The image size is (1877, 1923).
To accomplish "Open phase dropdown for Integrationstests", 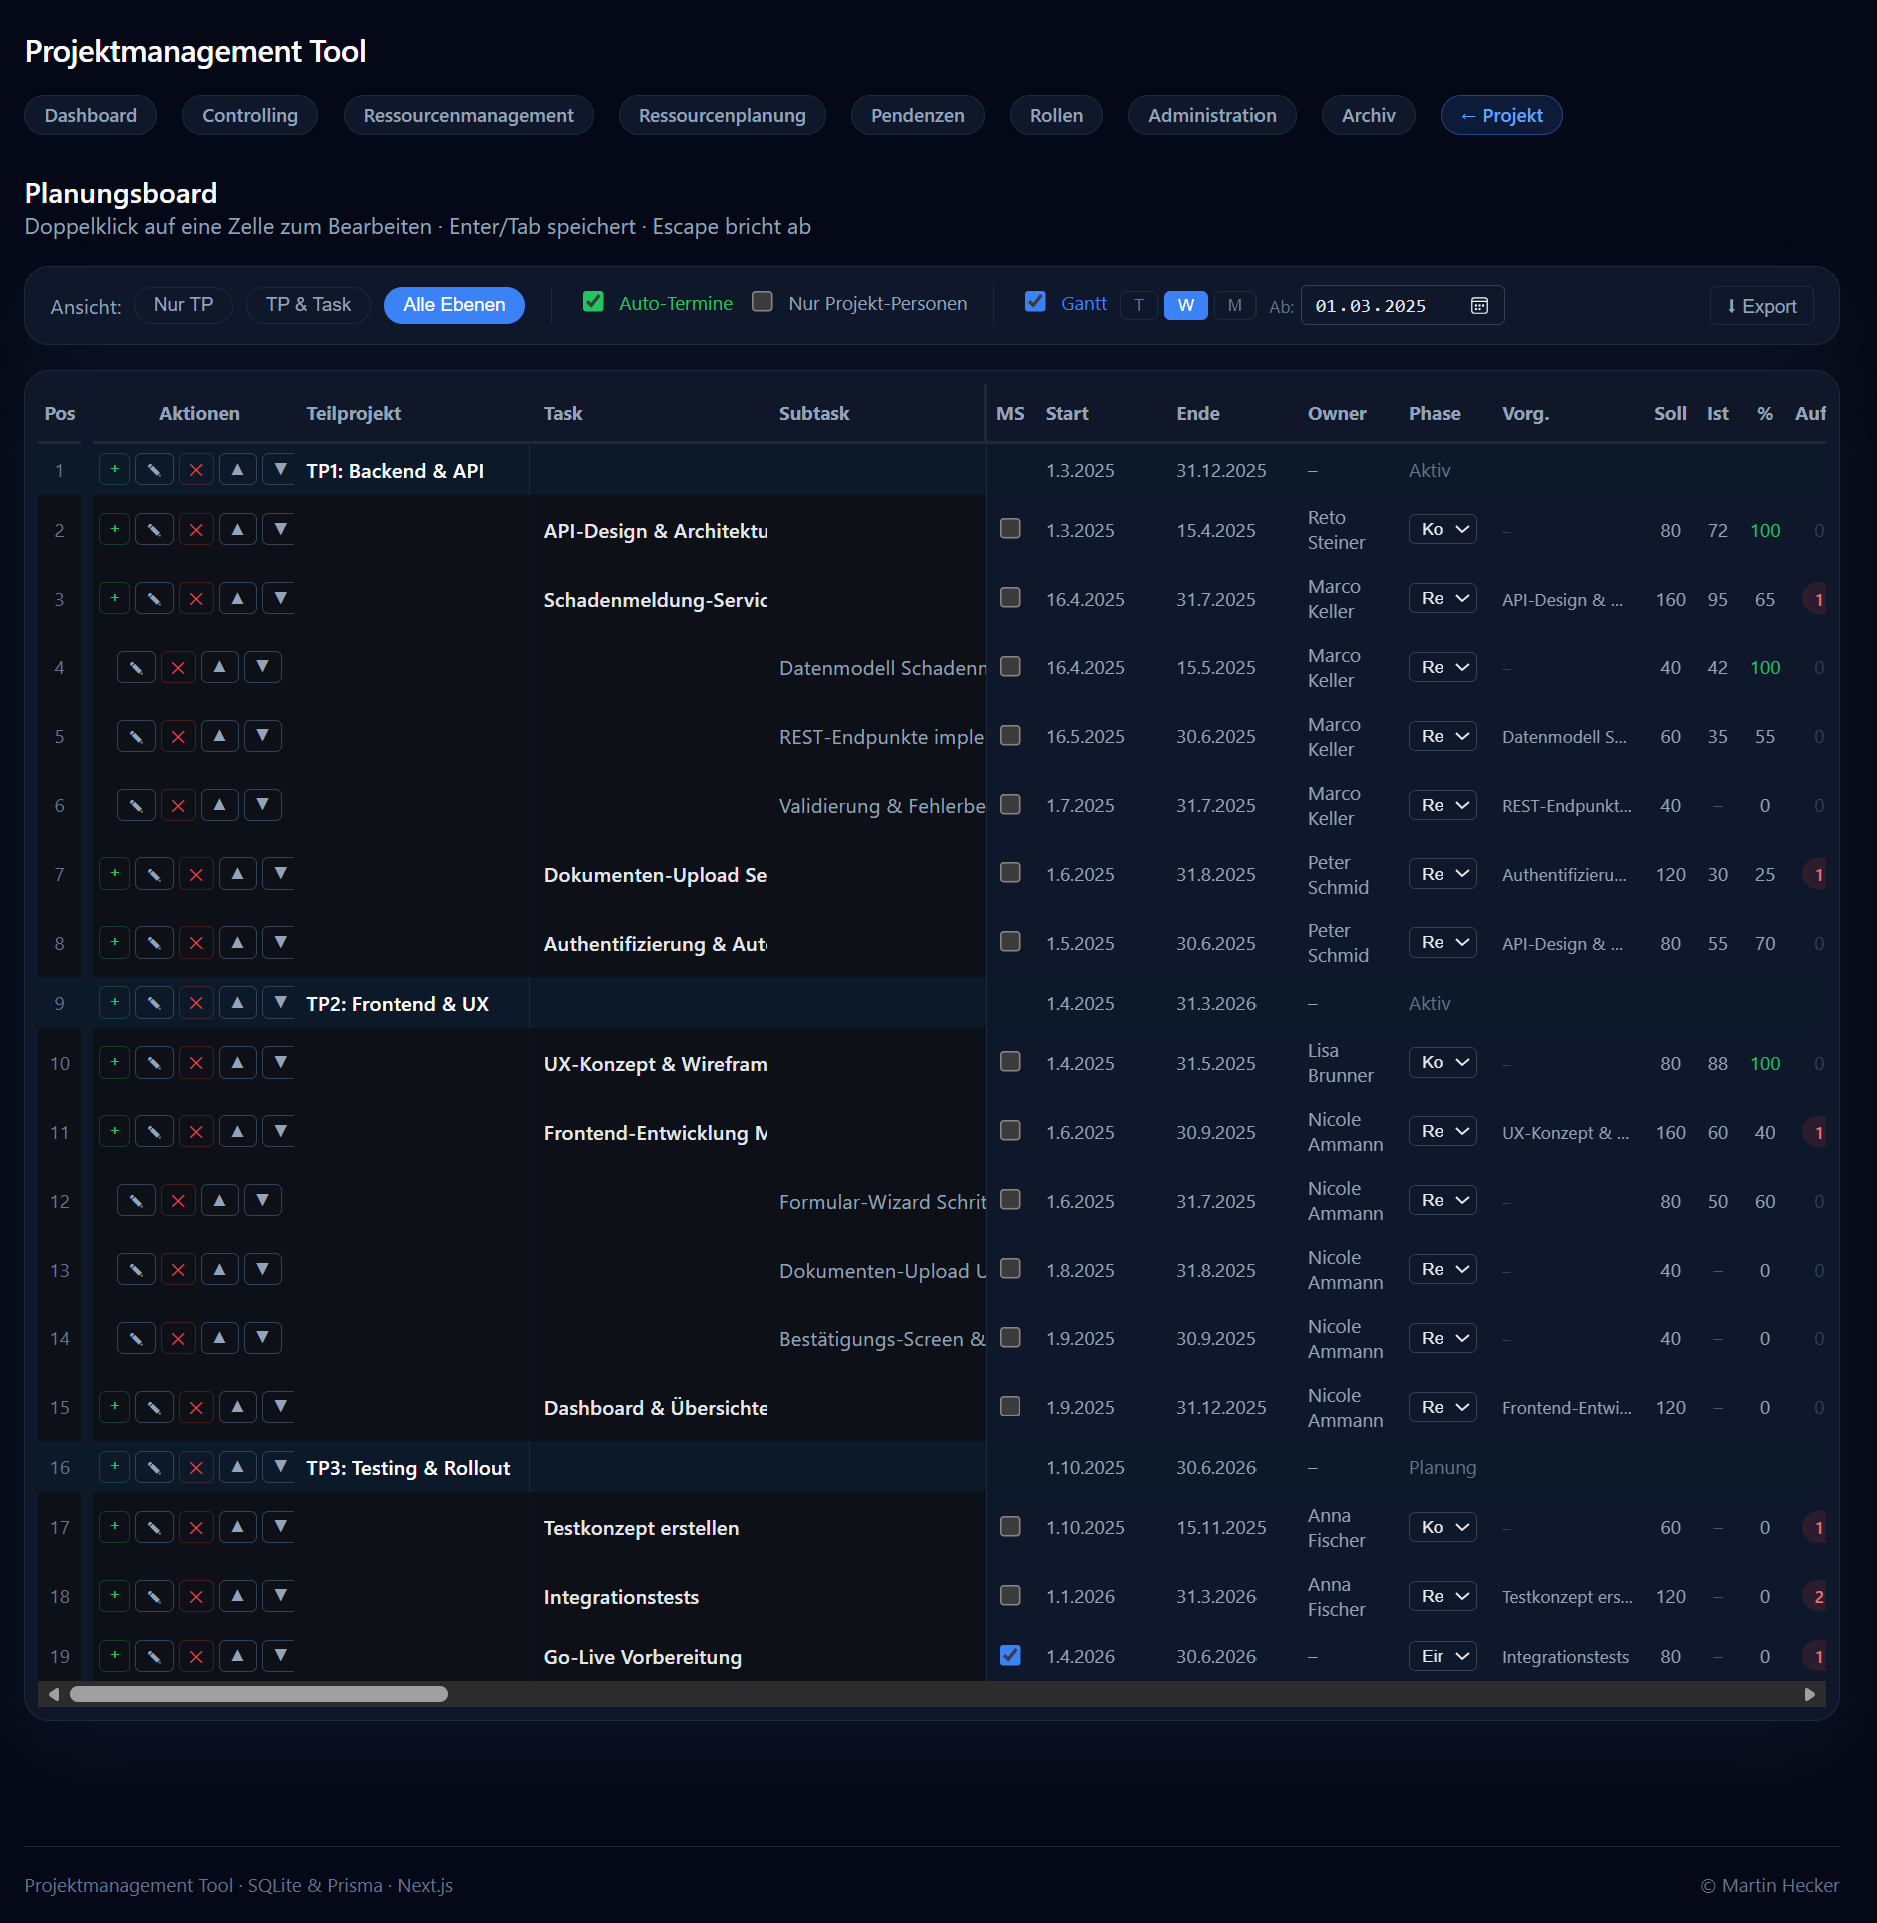I will pyautogui.click(x=1443, y=1596).
